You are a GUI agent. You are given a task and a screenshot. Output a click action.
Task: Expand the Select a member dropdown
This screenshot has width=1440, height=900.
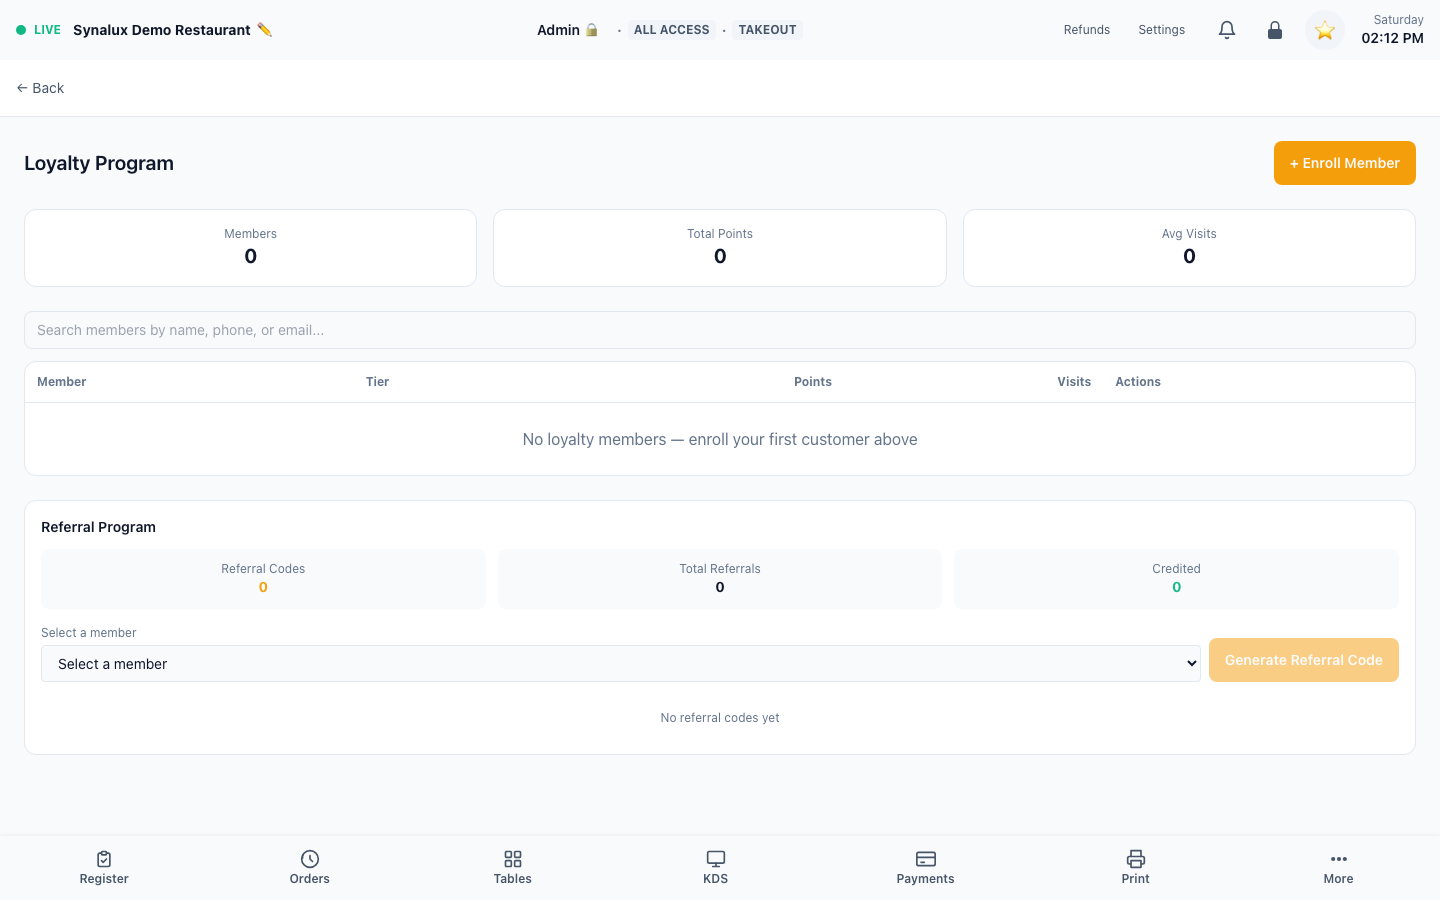coord(621,664)
